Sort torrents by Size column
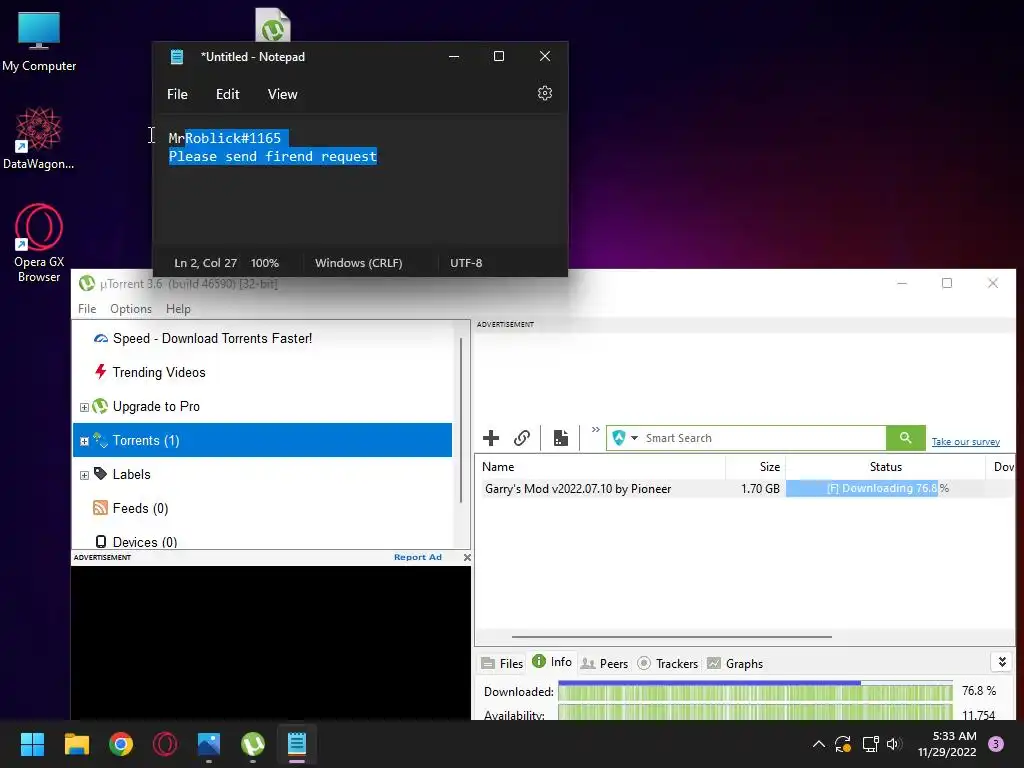This screenshot has height=768, width=1024. (x=756, y=467)
